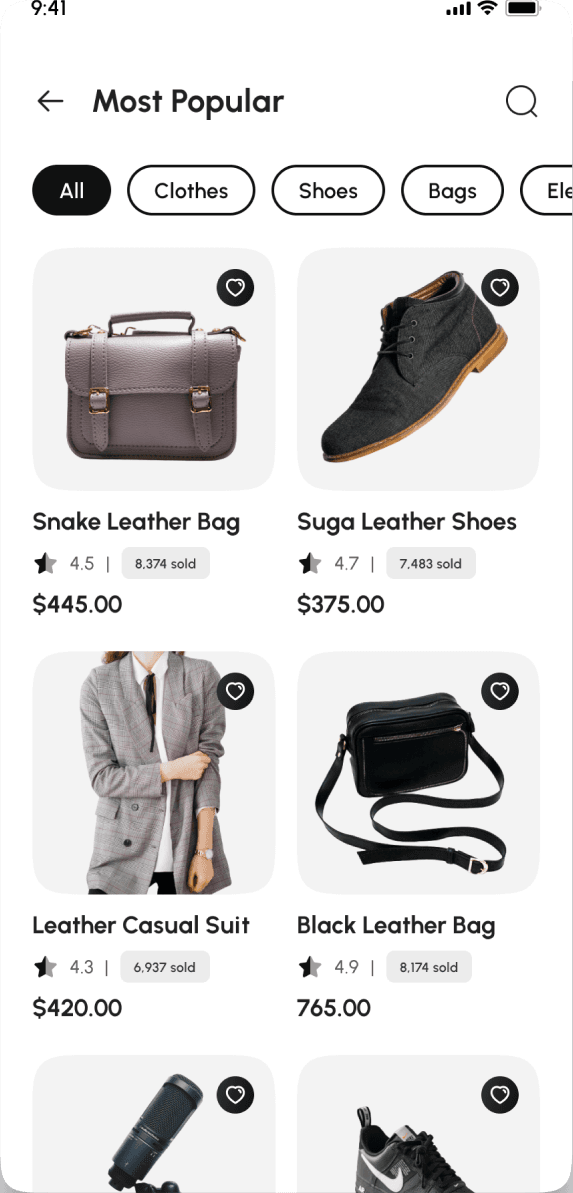View the Suga Leather Shoes product image

tap(419, 369)
